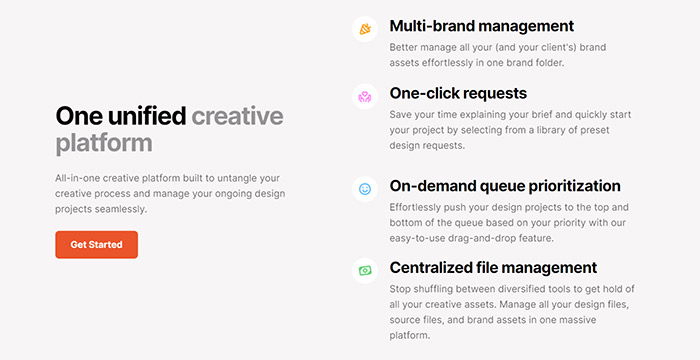The width and height of the screenshot is (700, 360).
Task: Select the One-click requests heading
Action: [x=458, y=93]
